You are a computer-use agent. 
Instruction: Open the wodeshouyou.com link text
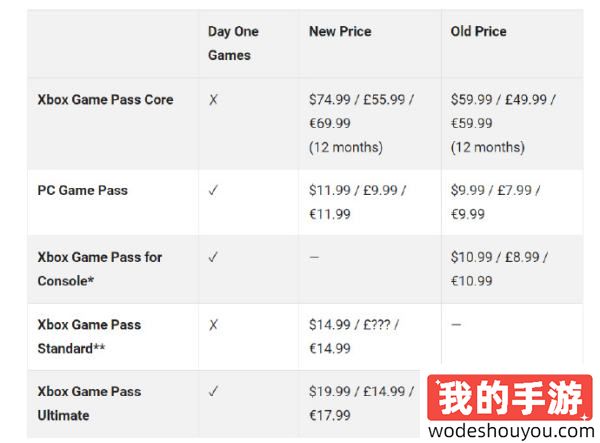(511, 431)
